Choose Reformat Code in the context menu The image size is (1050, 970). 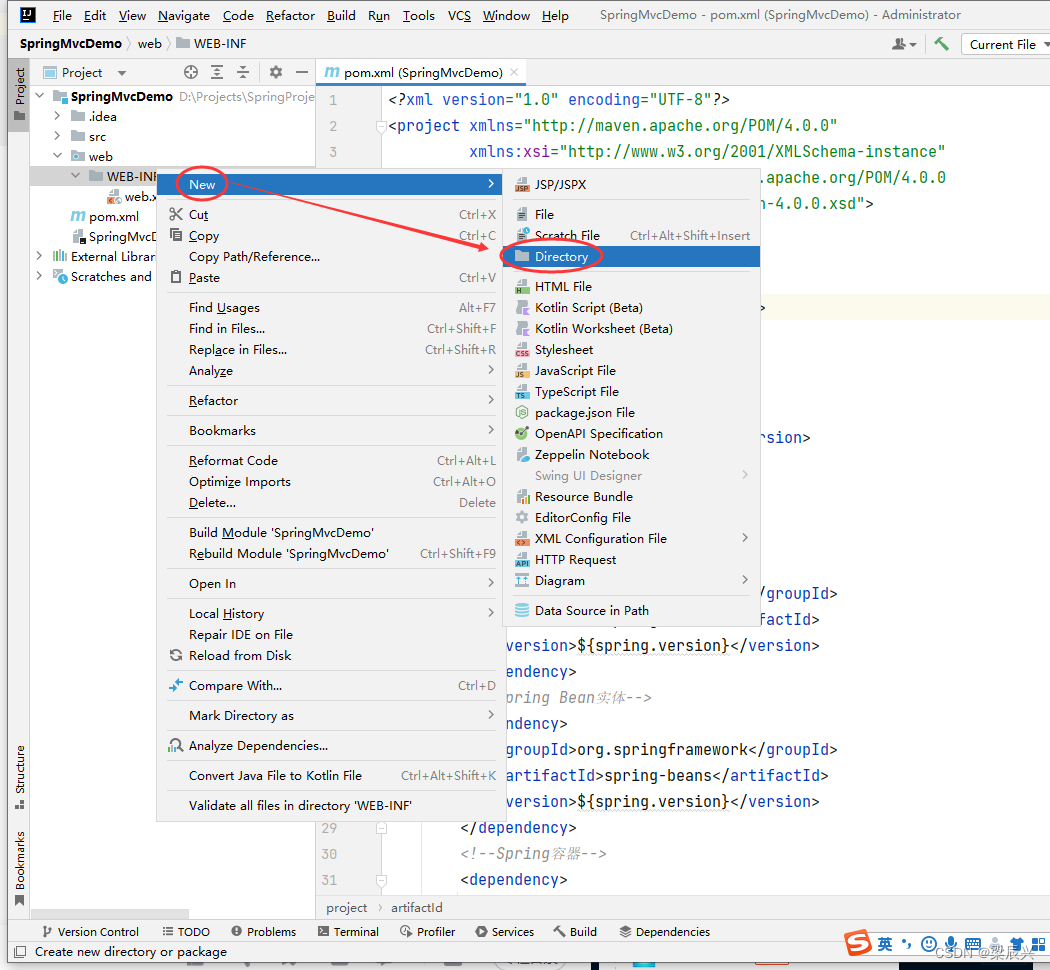(233, 461)
